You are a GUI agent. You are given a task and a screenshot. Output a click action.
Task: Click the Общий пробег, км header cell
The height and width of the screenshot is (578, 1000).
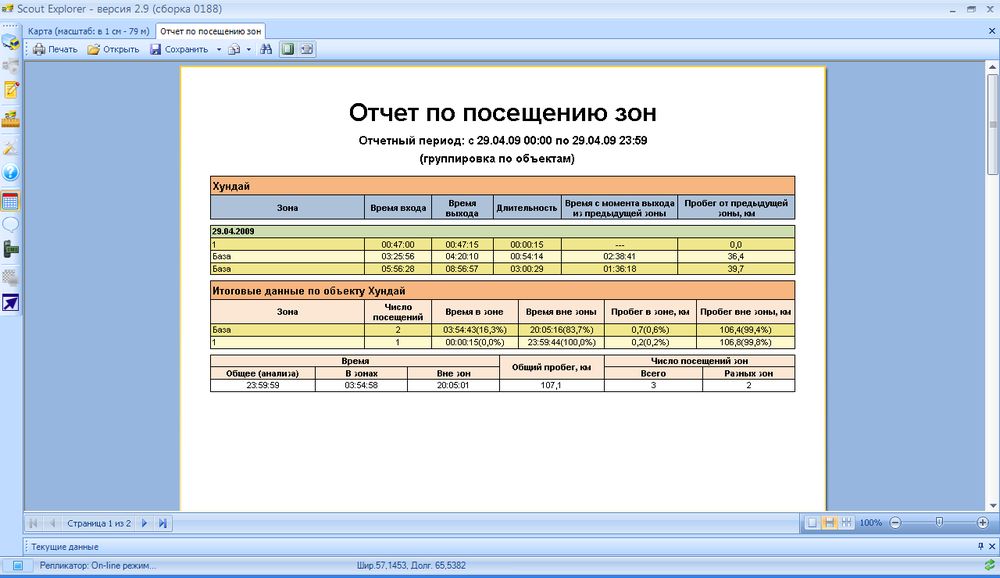[x=552, y=367]
